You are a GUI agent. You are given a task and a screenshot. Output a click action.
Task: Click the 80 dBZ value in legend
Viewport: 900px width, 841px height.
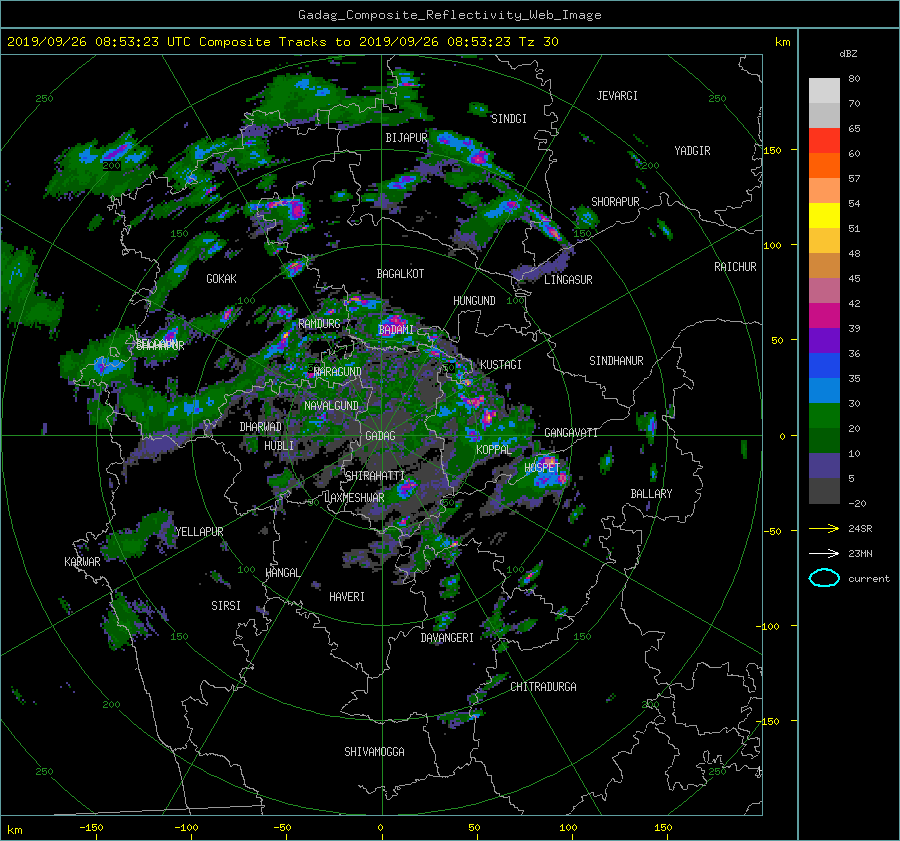point(854,79)
